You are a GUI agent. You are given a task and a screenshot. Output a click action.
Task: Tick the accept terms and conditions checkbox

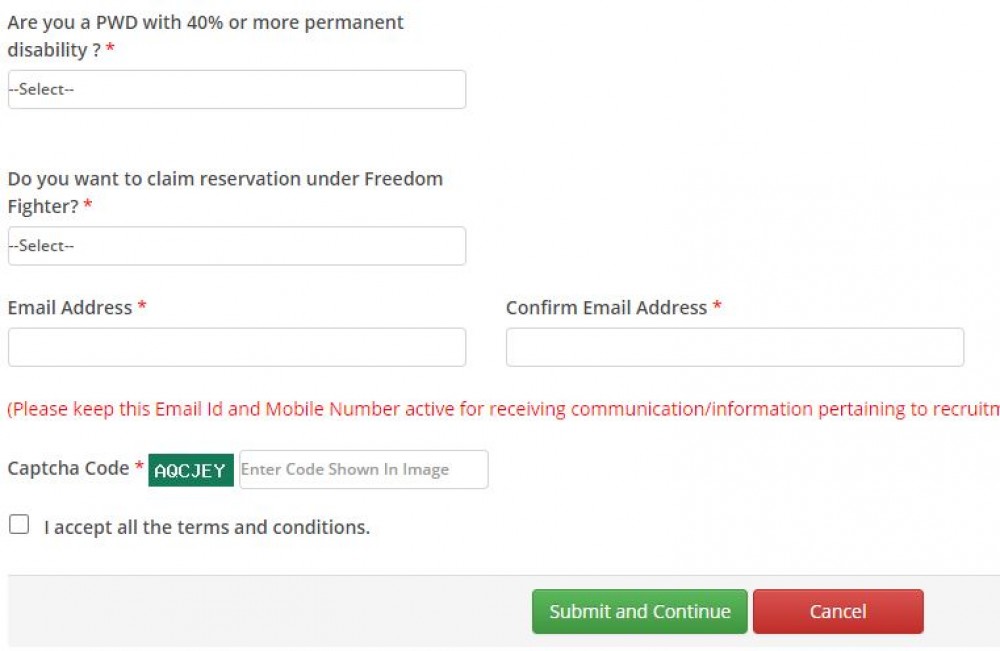click(x=19, y=524)
